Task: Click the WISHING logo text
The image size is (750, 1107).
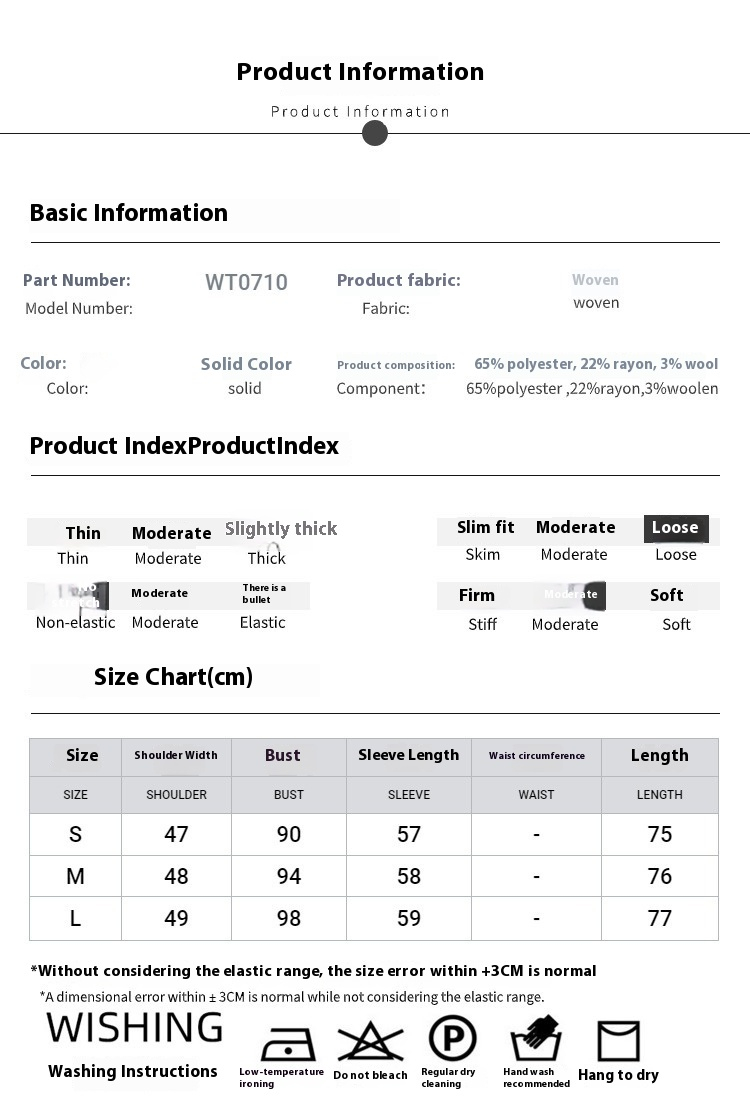Action: click(x=135, y=1027)
